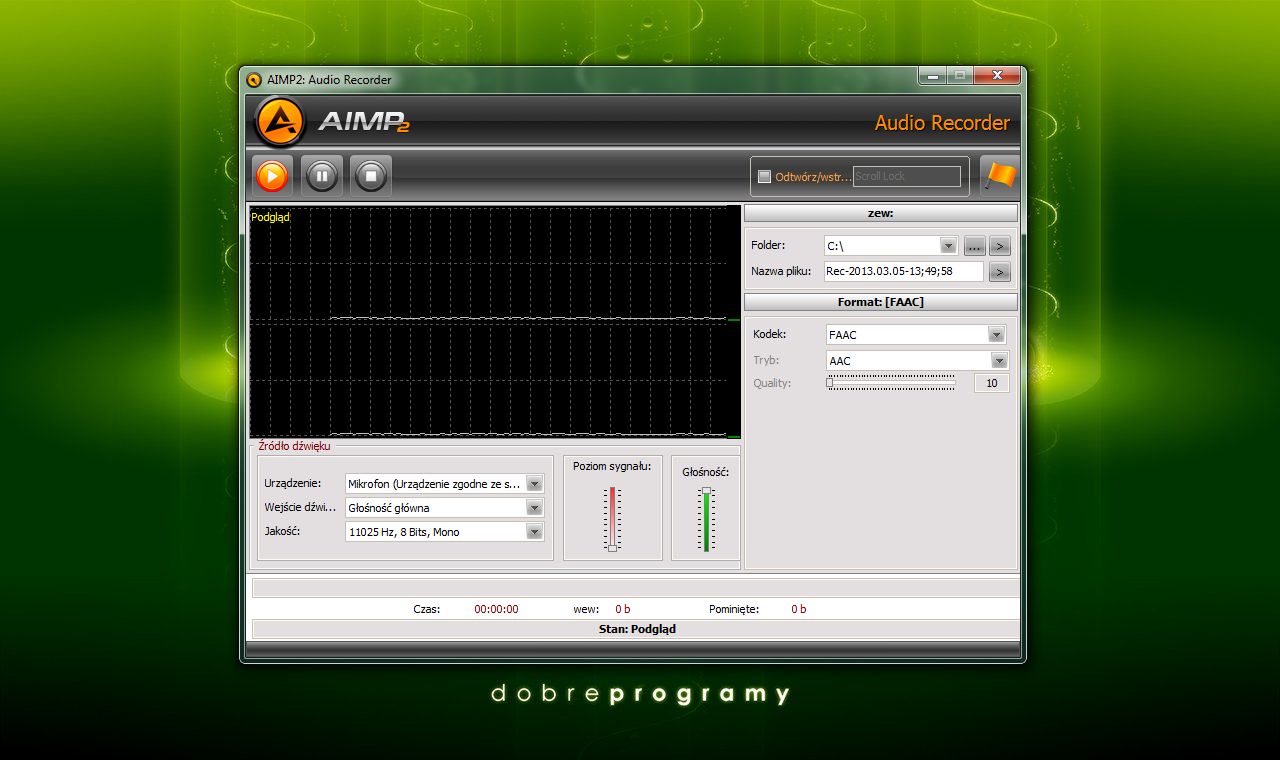The image size is (1280, 760).
Task: Minimize the Audio Recorder window
Action: (x=932, y=75)
